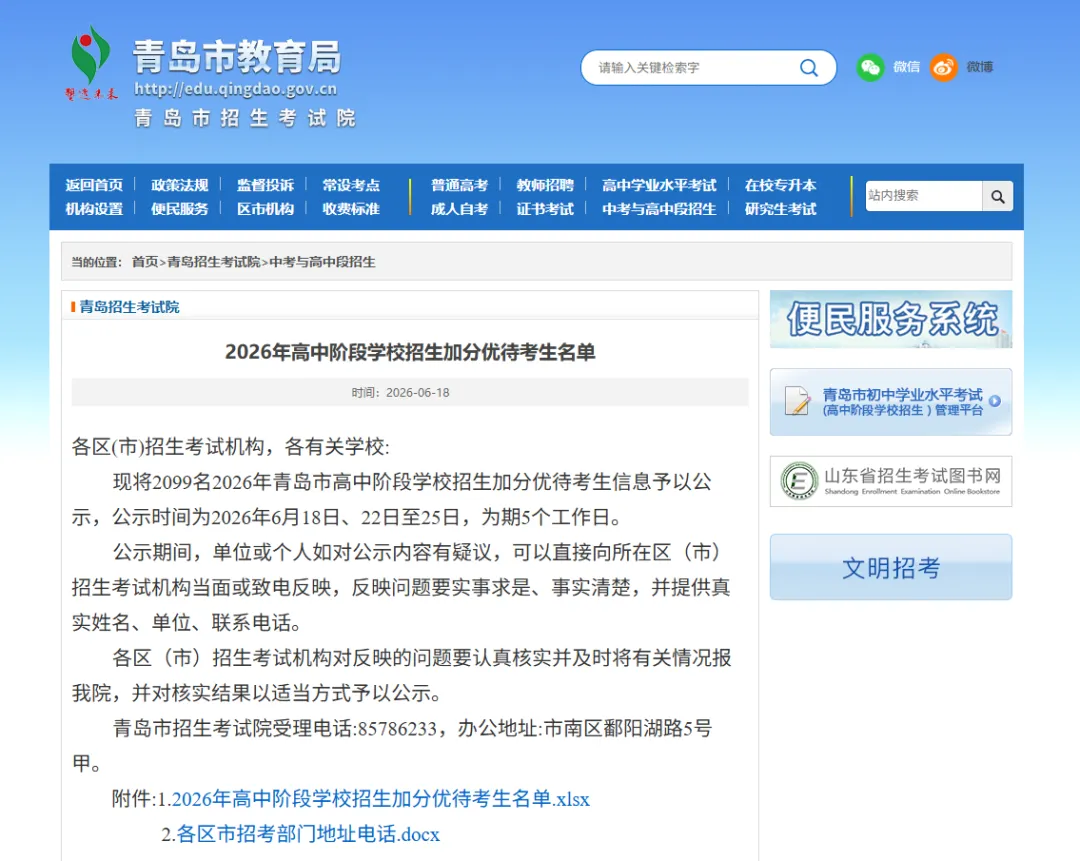Click the salutation line 各区(市)招生考试机构，各有关学校

point(231,447)
